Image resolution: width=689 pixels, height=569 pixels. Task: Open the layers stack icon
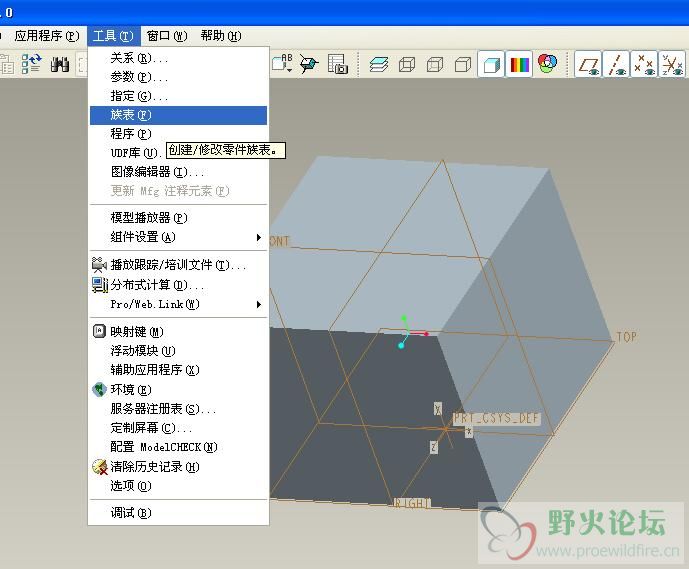point(379,65)
